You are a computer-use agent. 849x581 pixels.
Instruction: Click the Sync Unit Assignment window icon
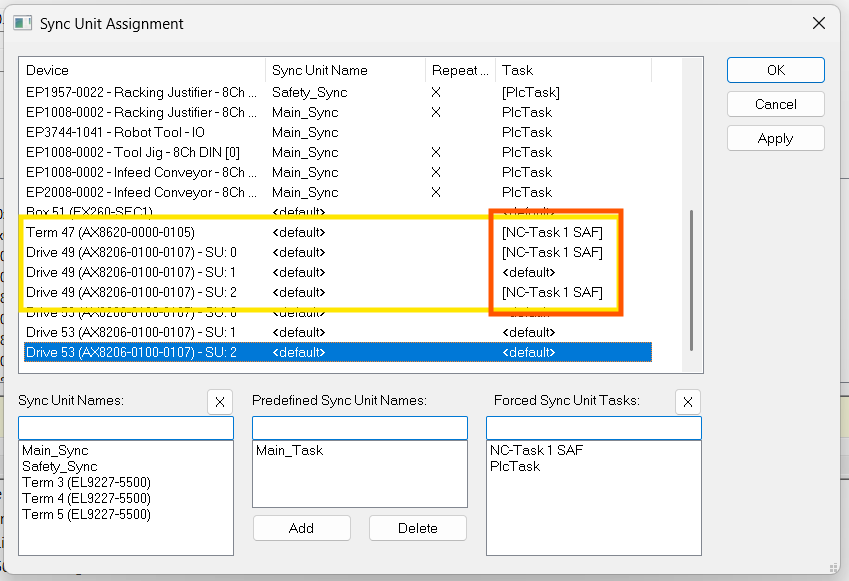tap(22, 23)
